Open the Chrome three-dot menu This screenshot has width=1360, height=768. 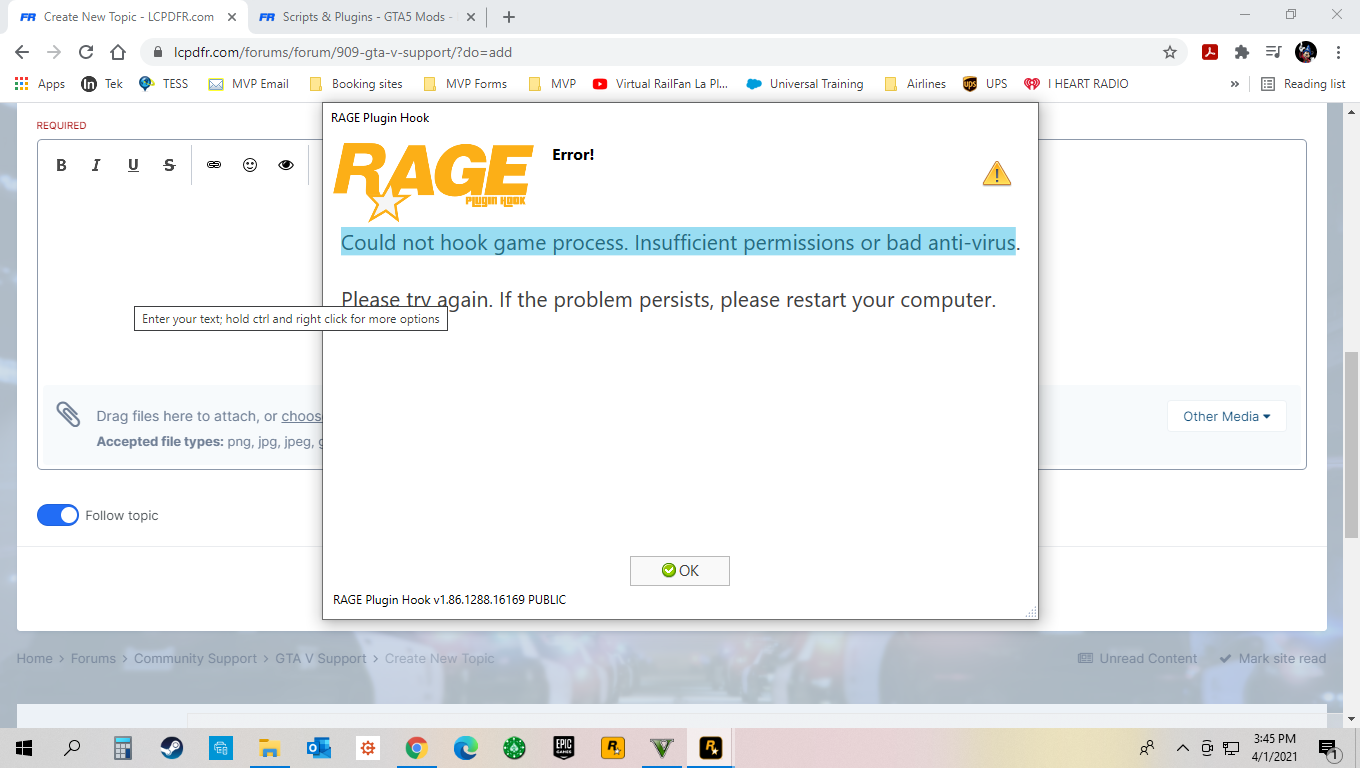pyautogui.click(x=1338, y=52)
